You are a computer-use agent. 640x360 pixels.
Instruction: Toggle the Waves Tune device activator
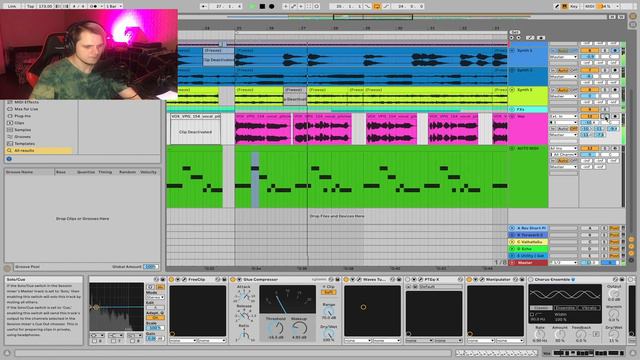pos(346,280)
